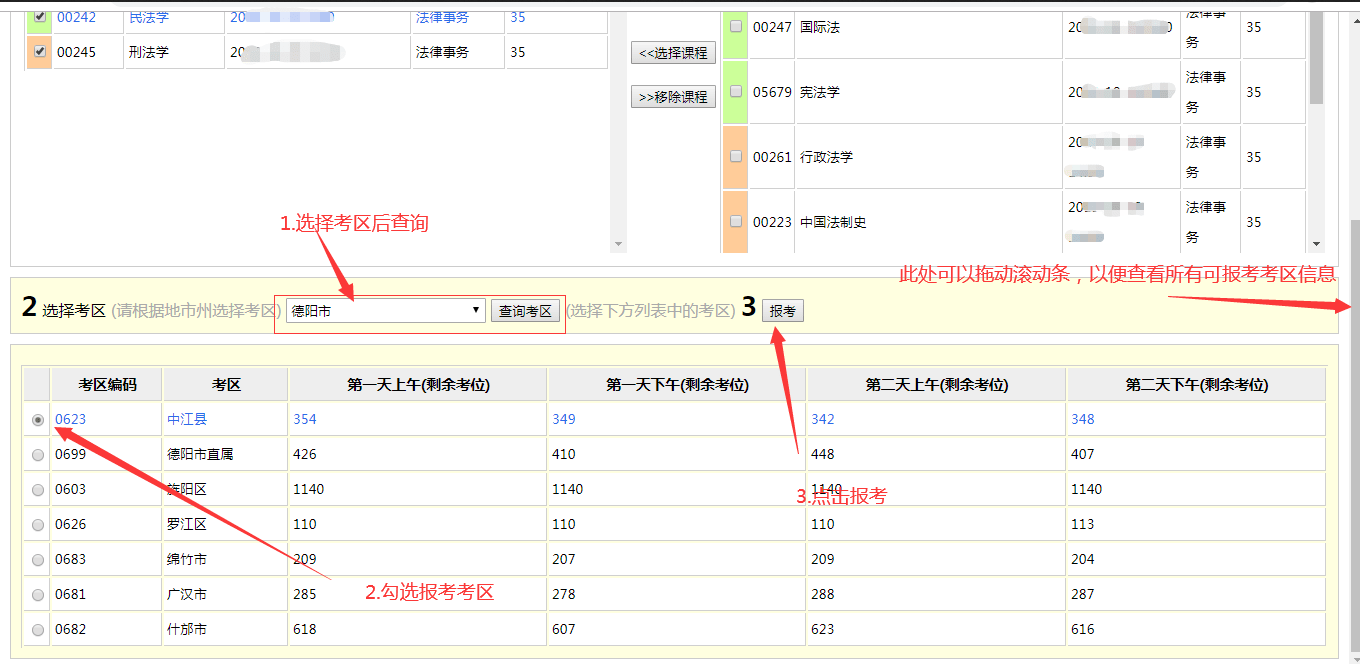Select the 0623 中江县 radio button
Image resolution: width=1360 pixels, height=664 pixels.
pyautogui.click(x=38, y=420)
